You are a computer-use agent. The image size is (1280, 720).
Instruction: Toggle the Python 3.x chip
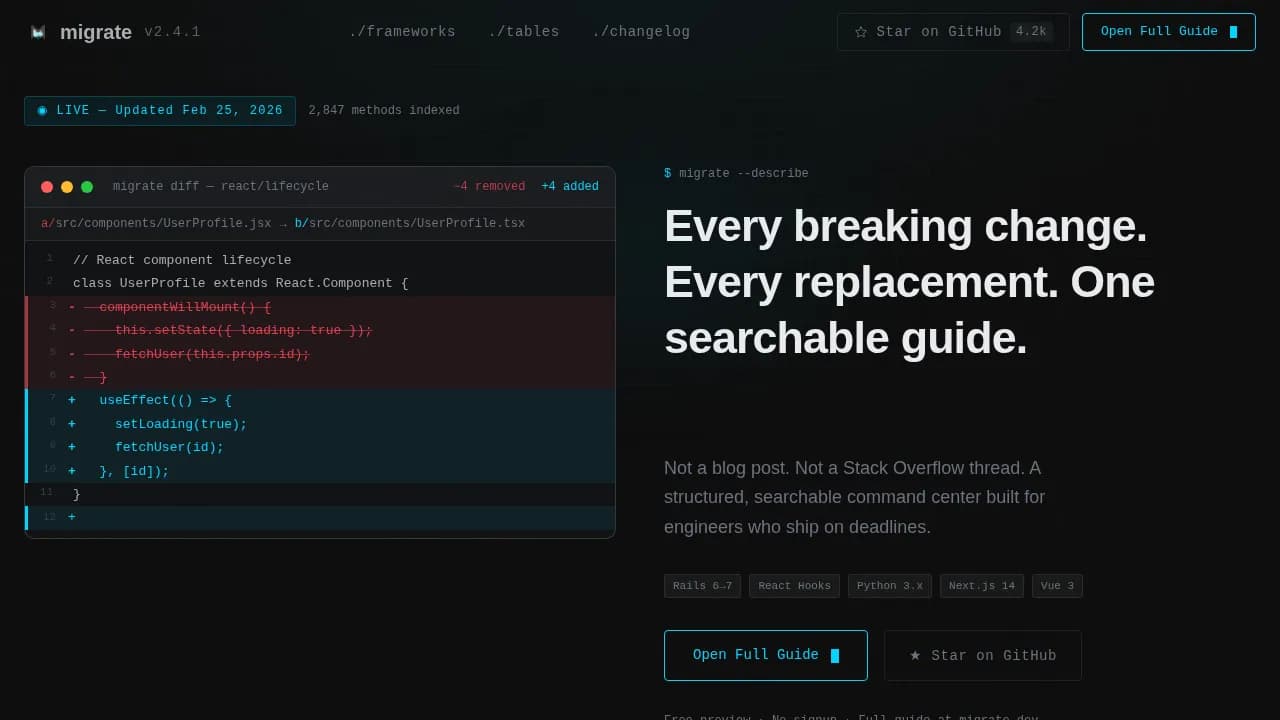pos(889,585)
